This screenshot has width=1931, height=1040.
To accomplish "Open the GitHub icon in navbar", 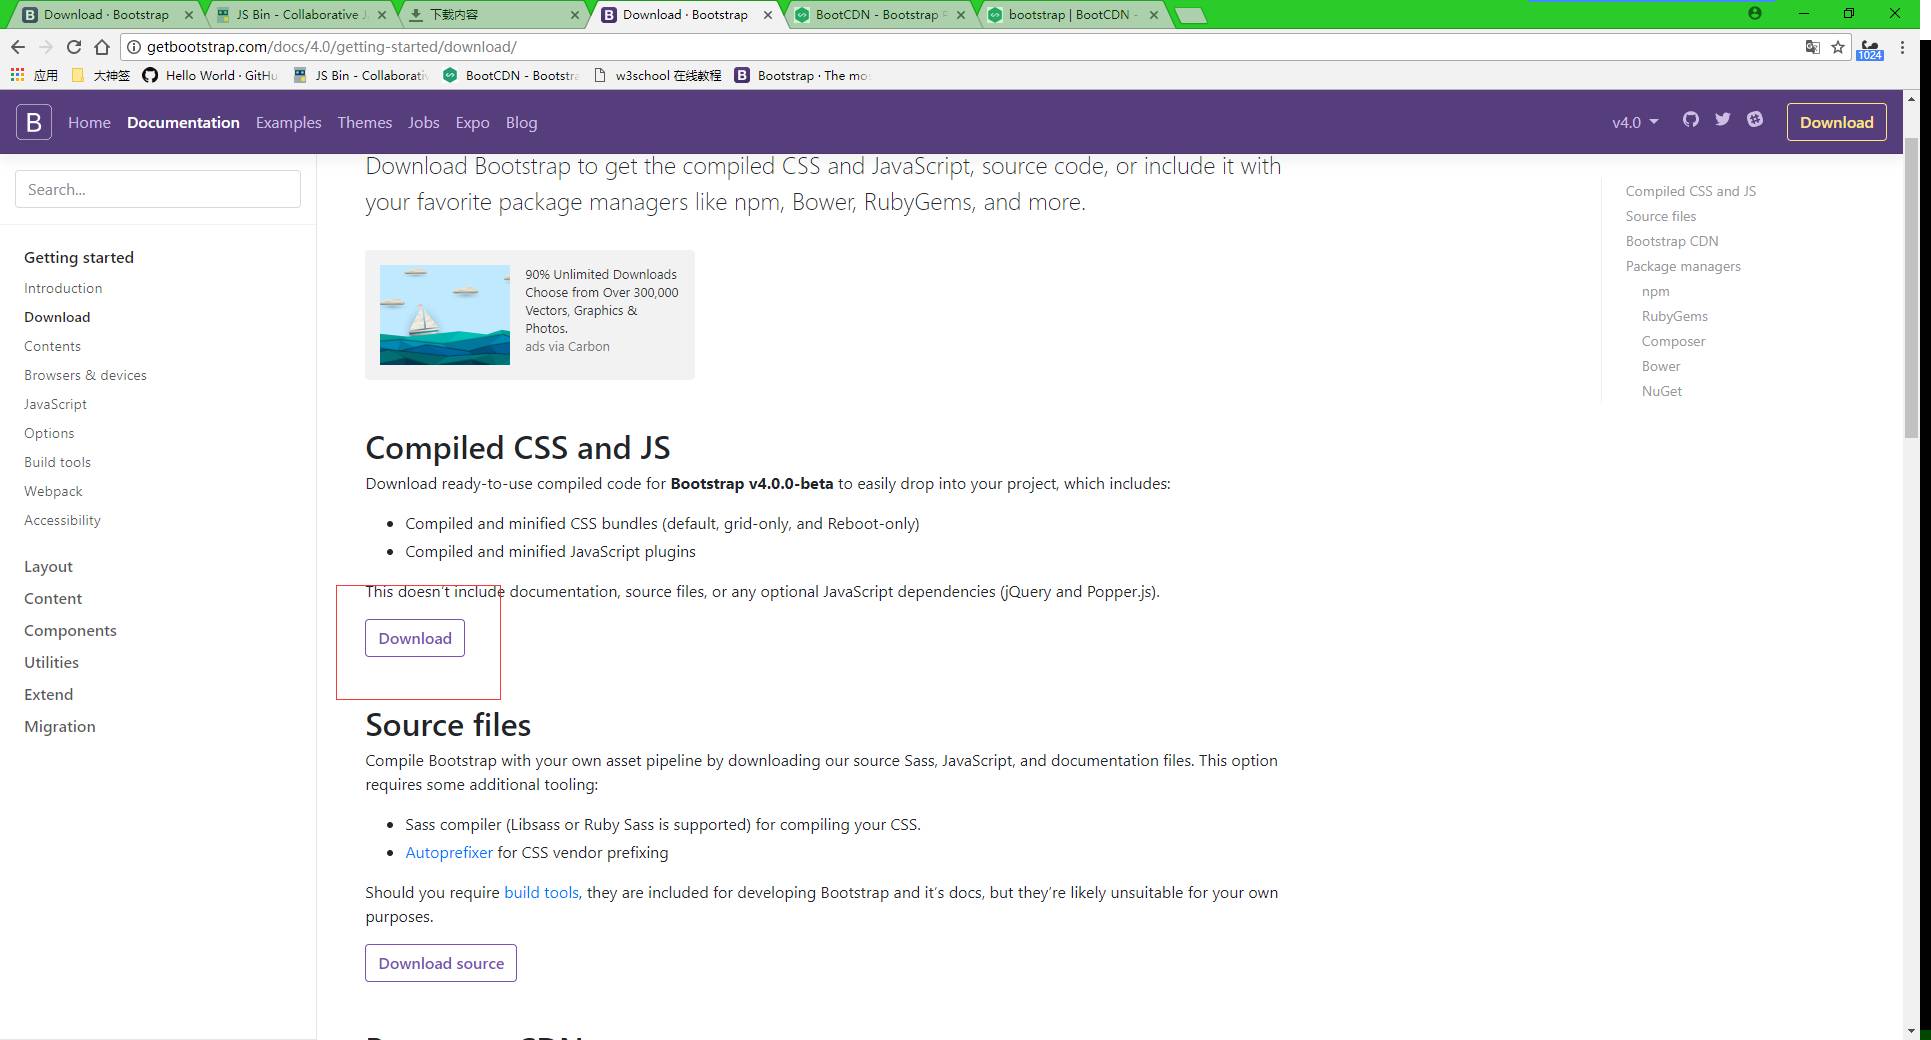I will 1690,119.
